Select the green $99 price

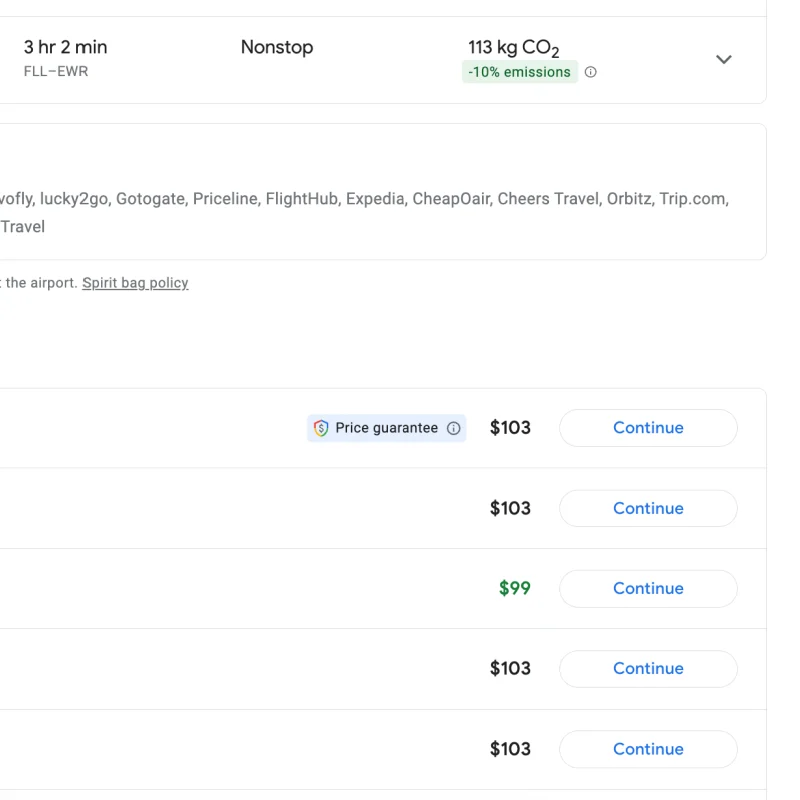514,588
